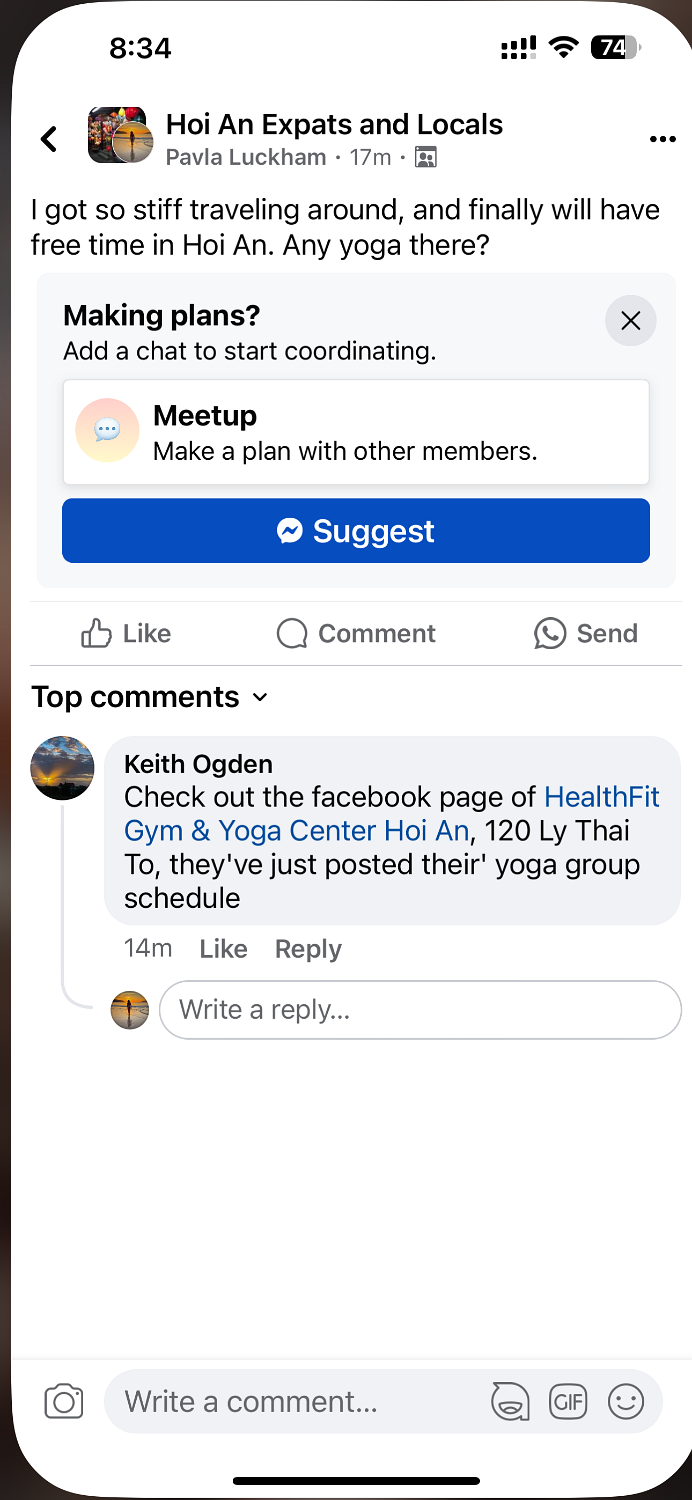Reply to Keith Ogden's comment
The image size is (692, 1500).
(308, 949)
